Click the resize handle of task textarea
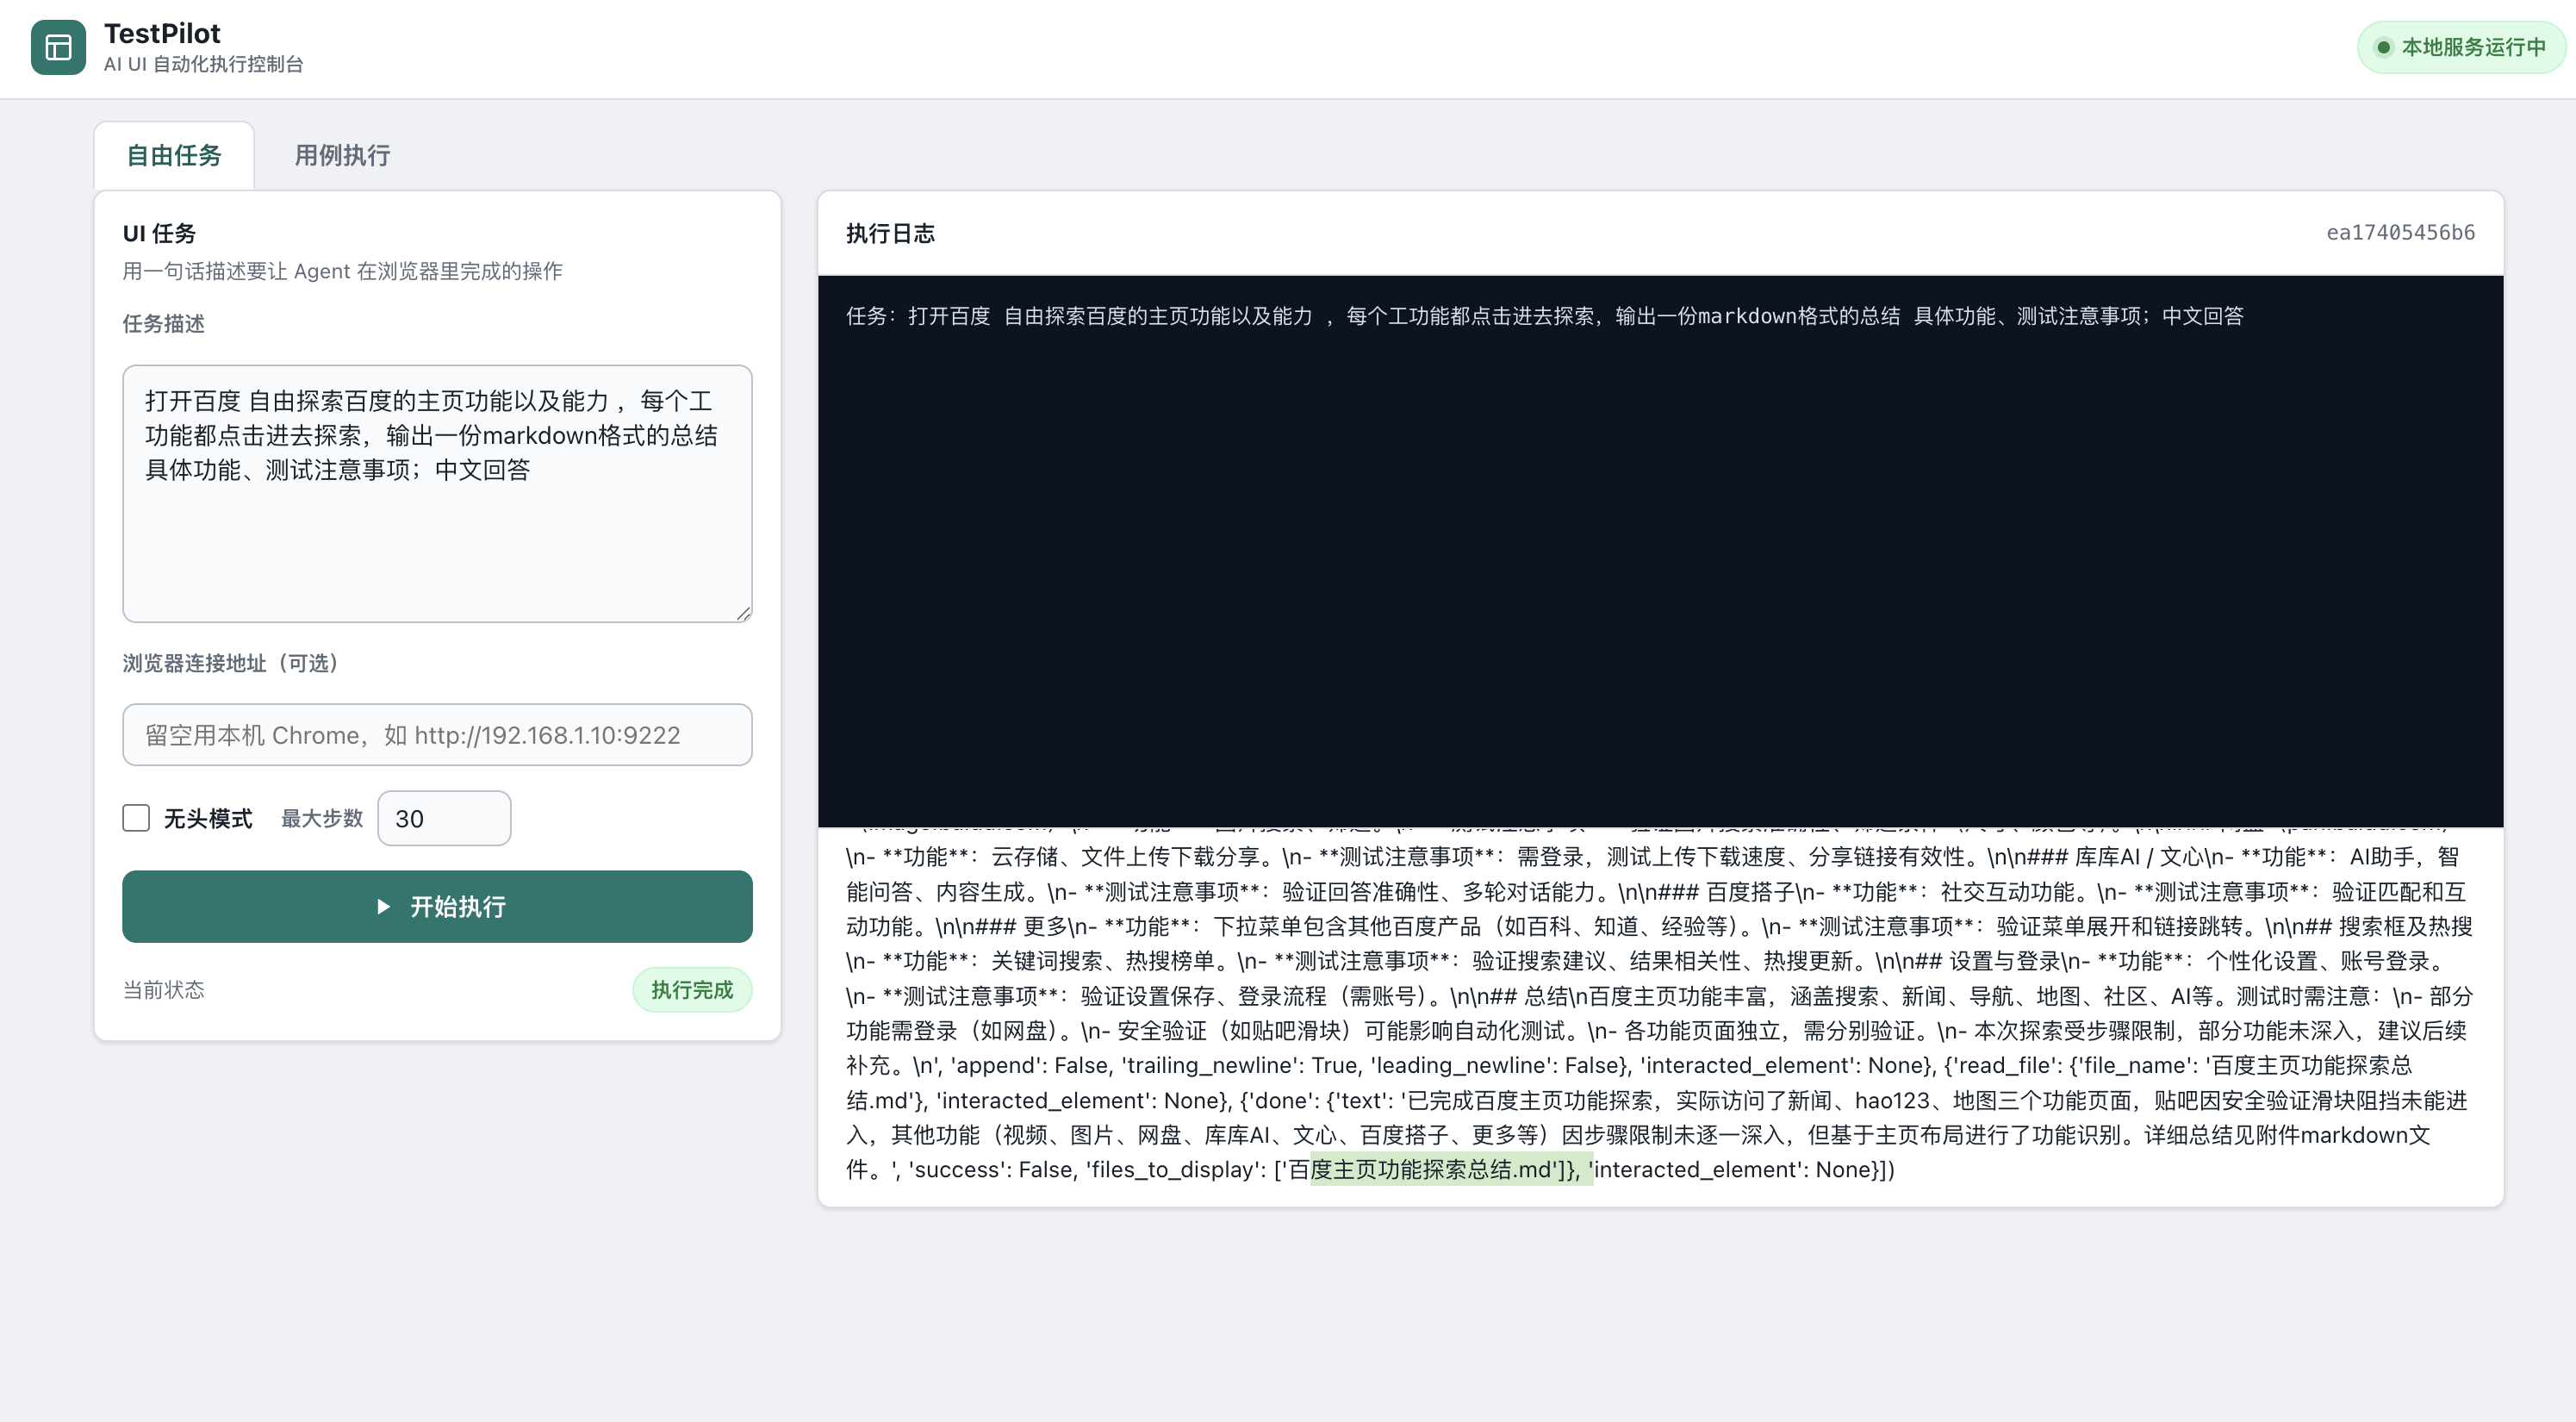This screenshot has width=2576, height=1422. pyautogui.click(x=743, y=613)
